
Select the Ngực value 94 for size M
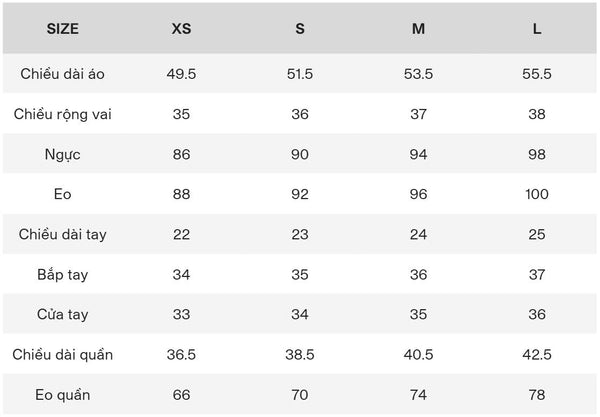418,154
